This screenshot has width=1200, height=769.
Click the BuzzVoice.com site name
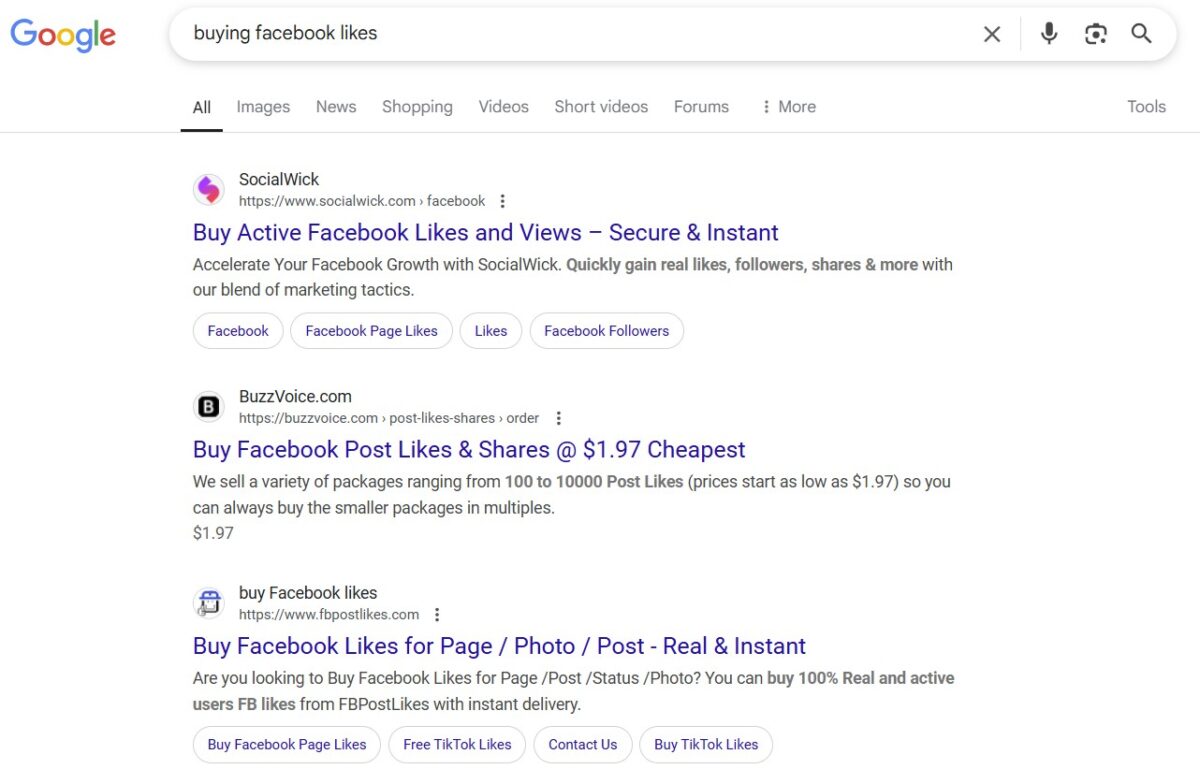(295, 397)
